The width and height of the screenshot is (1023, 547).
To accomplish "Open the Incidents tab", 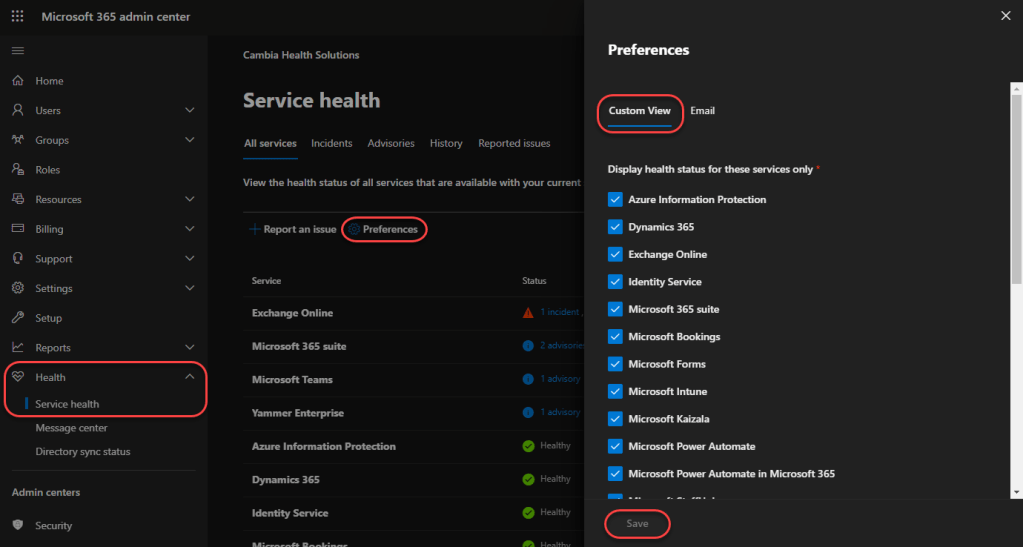I will [x=331, y=144].
